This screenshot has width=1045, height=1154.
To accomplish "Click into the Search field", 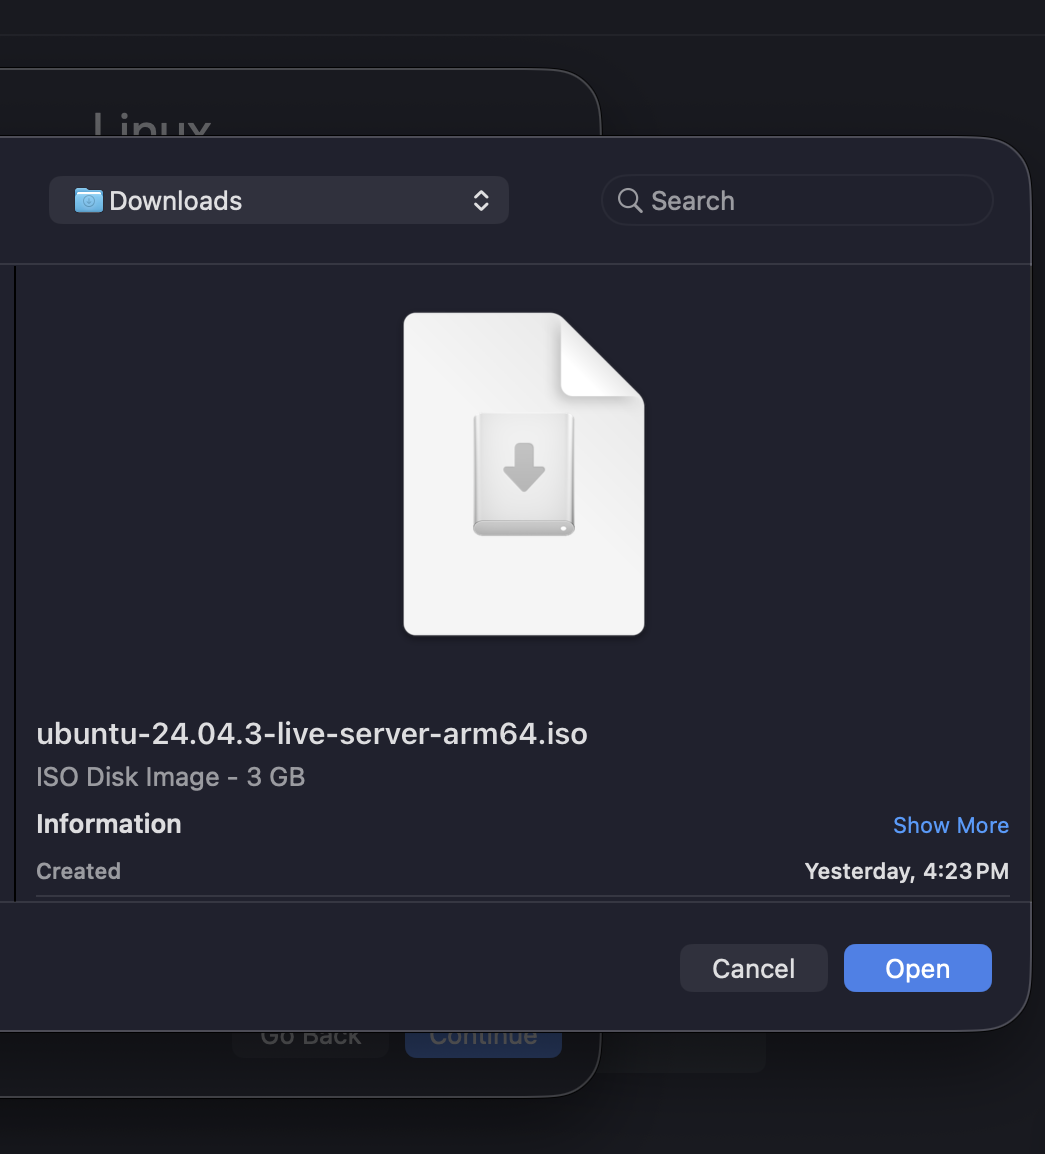I will click(x=797, y=200).
